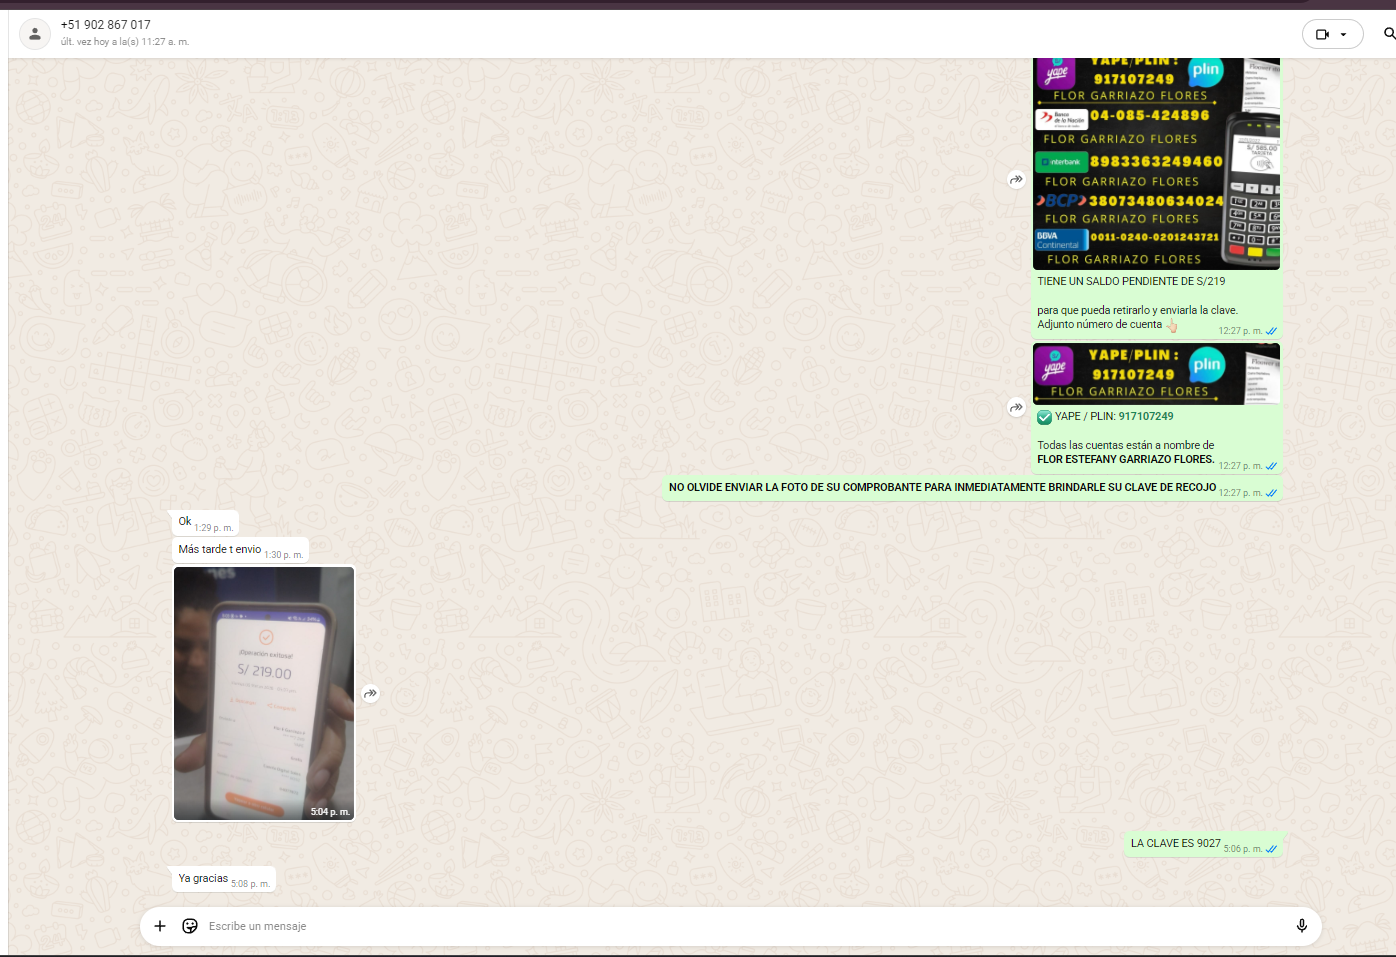Forward the bank accounts image message
This screenshot has width=1396, height=957.
tap(1016, 180)
